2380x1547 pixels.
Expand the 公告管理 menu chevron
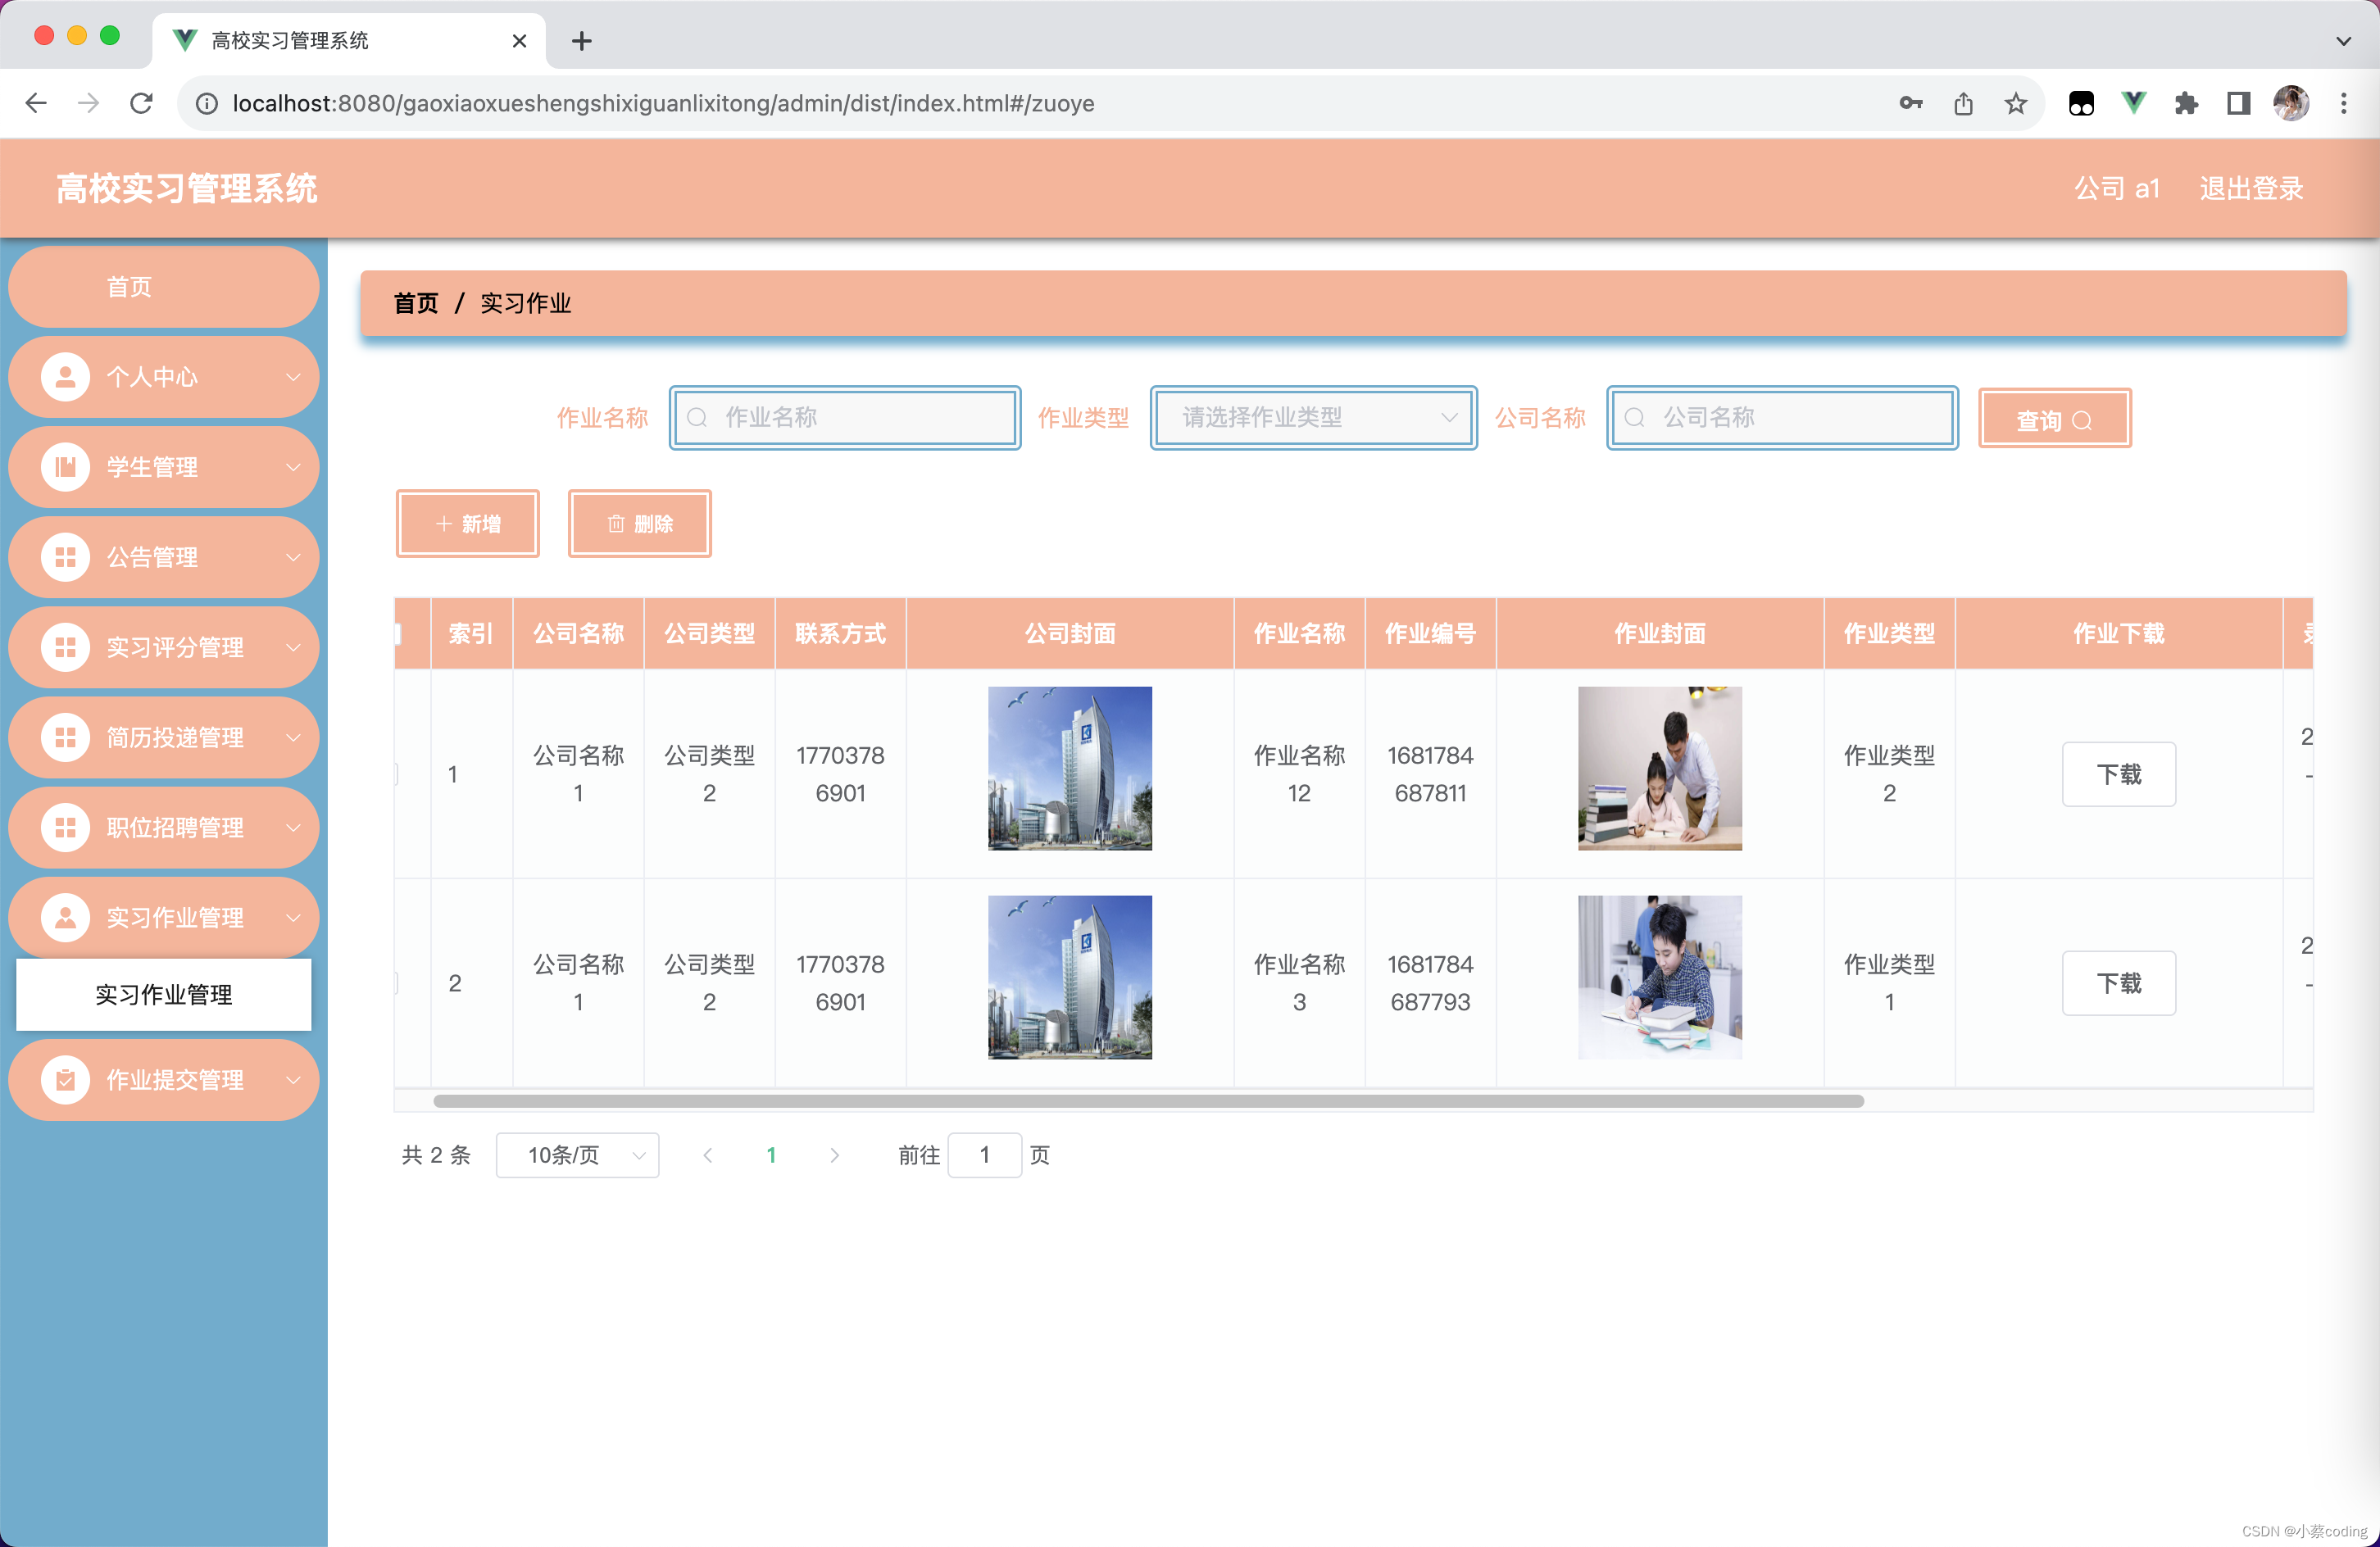click(293, 557)
